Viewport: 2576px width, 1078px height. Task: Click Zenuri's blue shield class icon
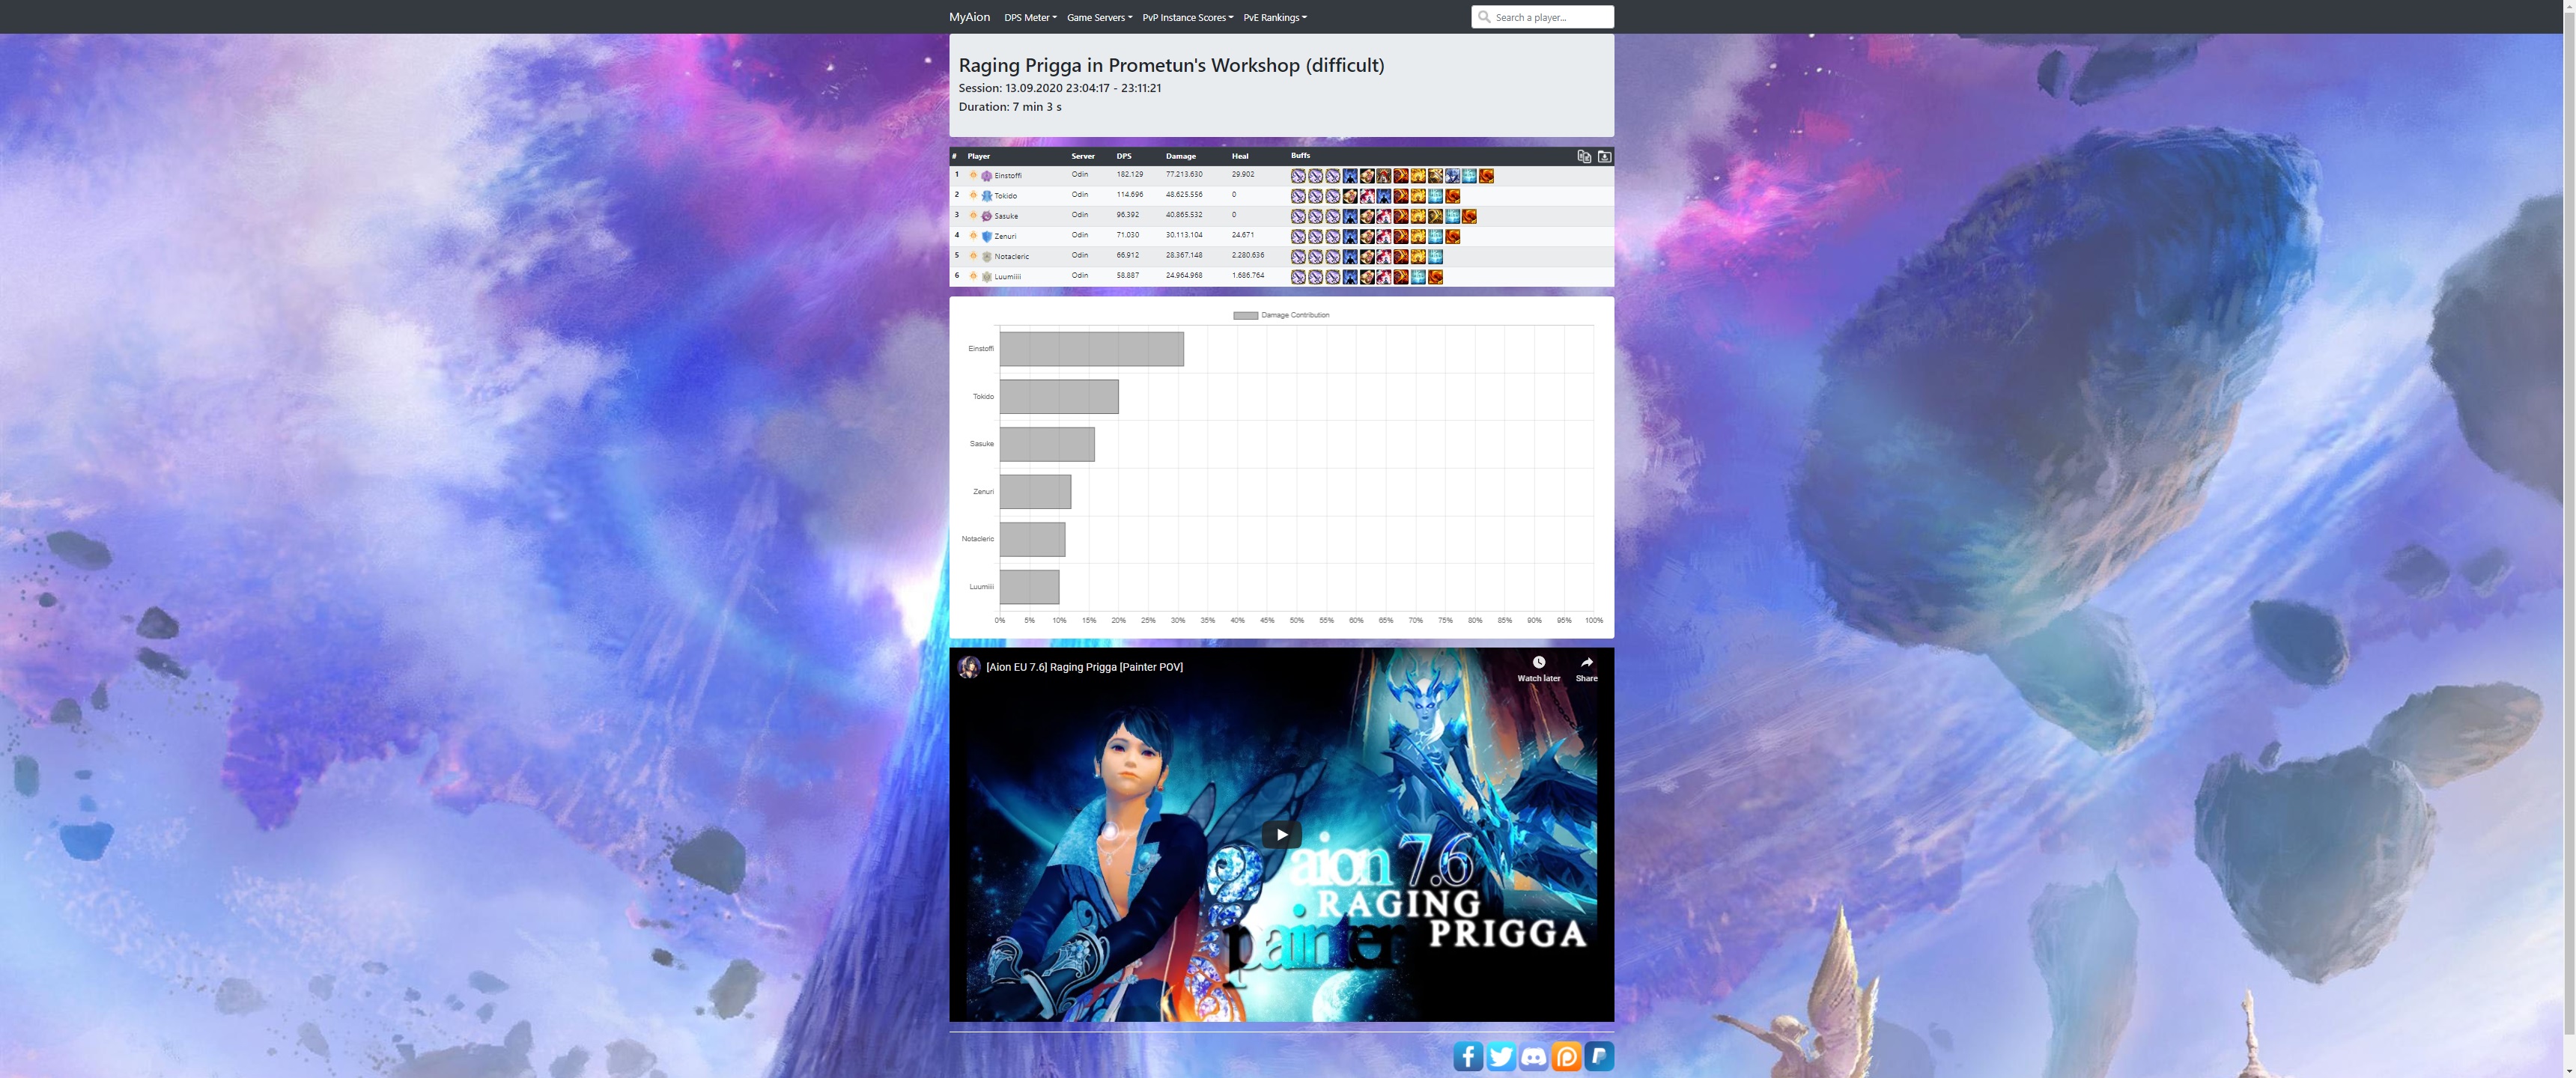(987, 237)
